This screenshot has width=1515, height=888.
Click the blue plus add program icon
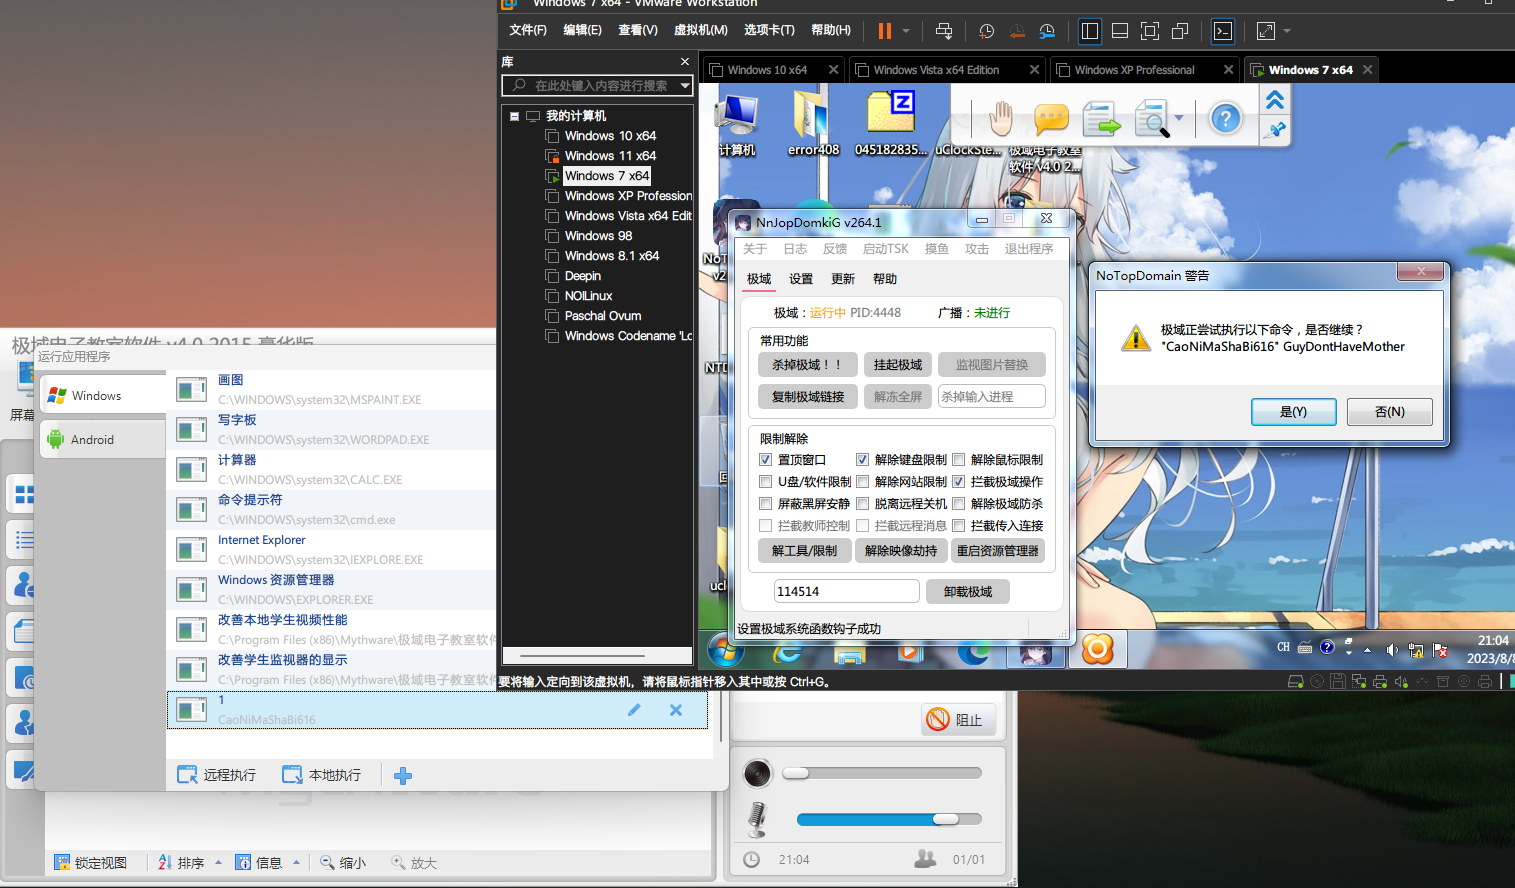pos(403,775)
